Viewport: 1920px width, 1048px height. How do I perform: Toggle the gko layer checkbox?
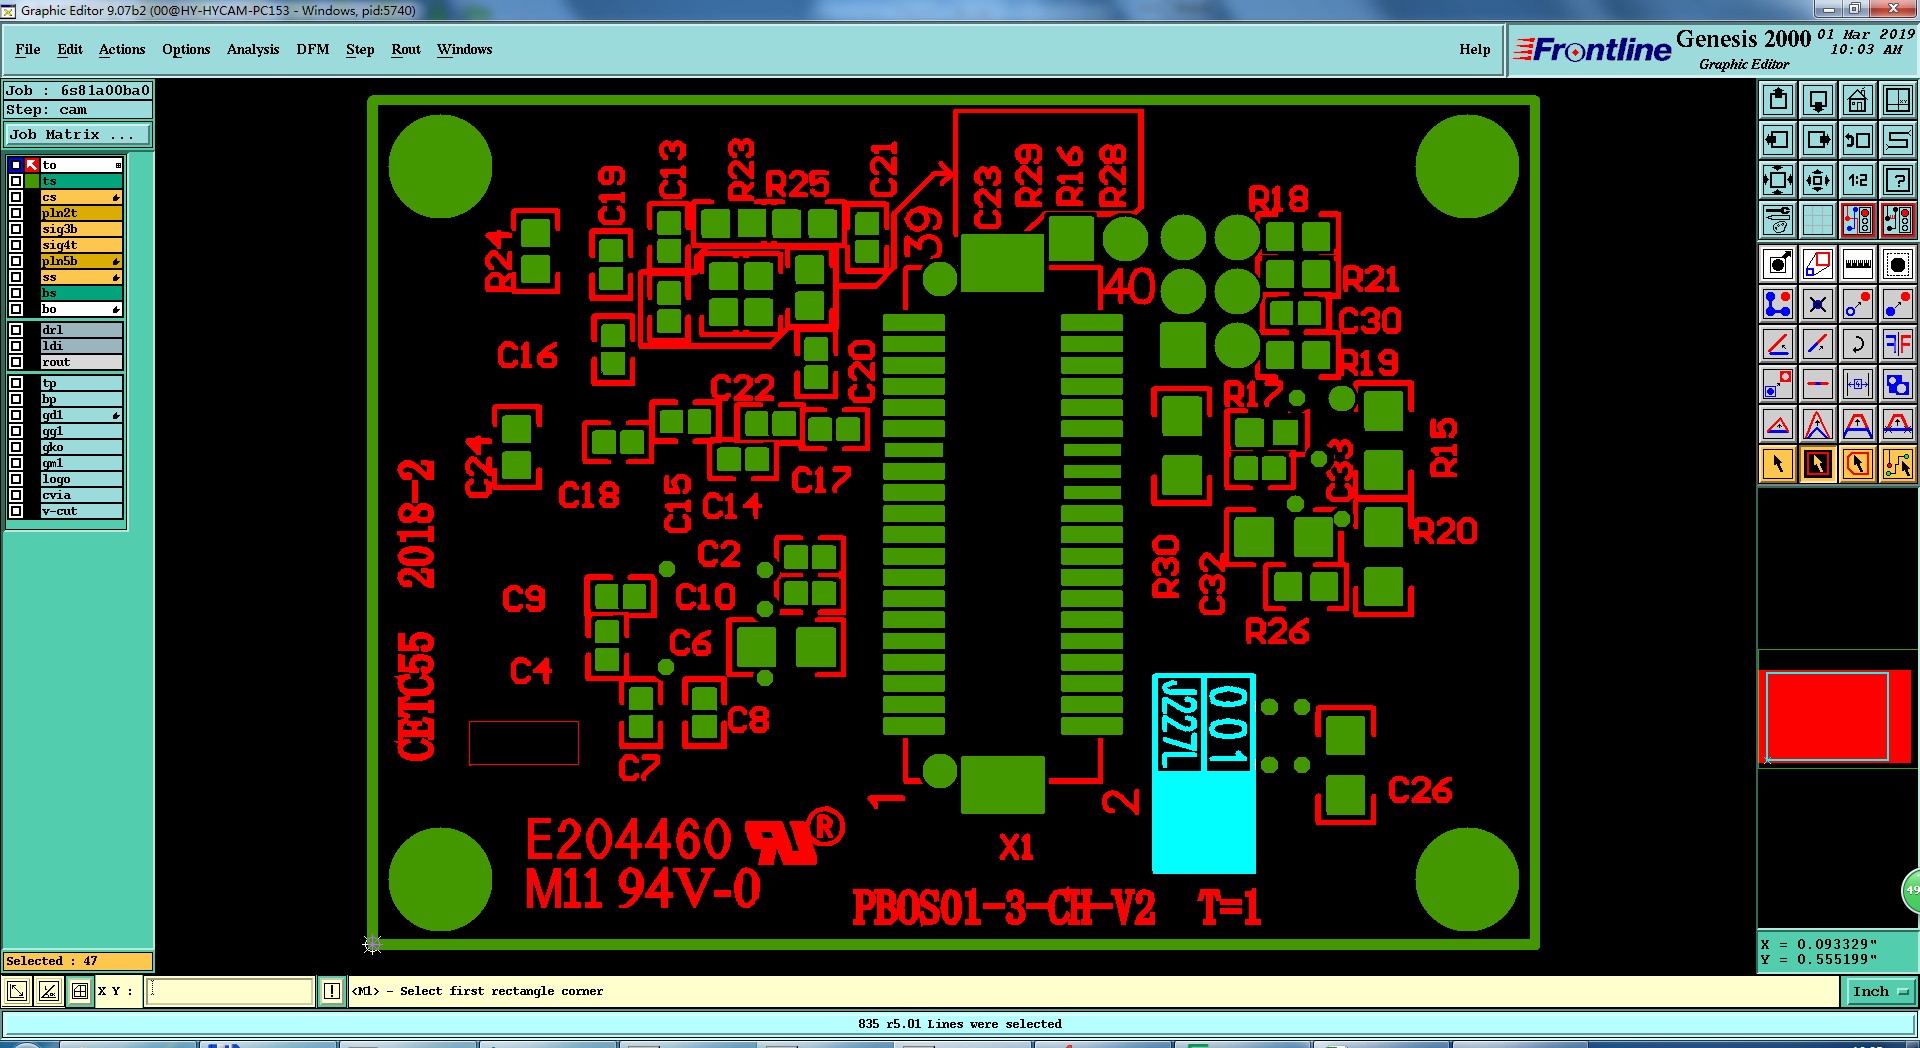(x=16, y=447)
